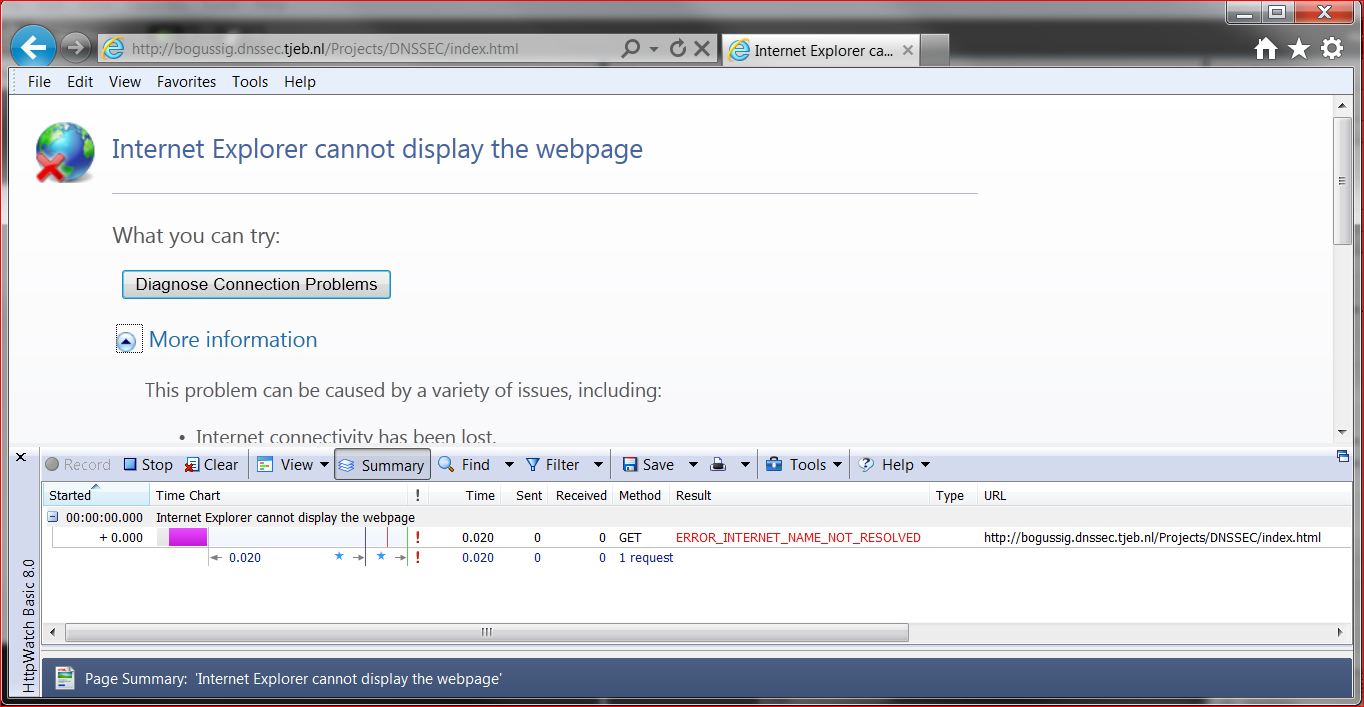The image size is (1364, 707).
Task: Open the Tools menu in menu bar
Action: click(x=250, y=82)
